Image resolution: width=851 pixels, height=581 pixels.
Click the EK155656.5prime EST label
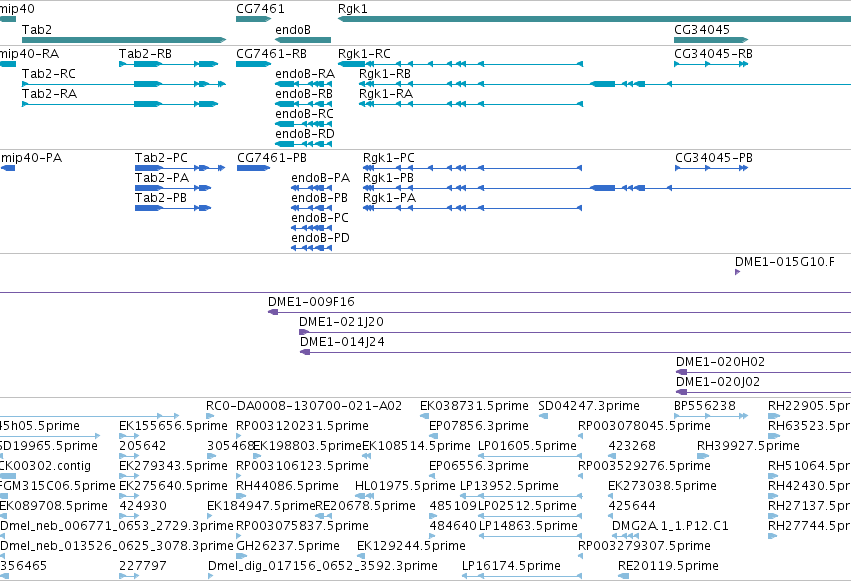pos(173,426)
